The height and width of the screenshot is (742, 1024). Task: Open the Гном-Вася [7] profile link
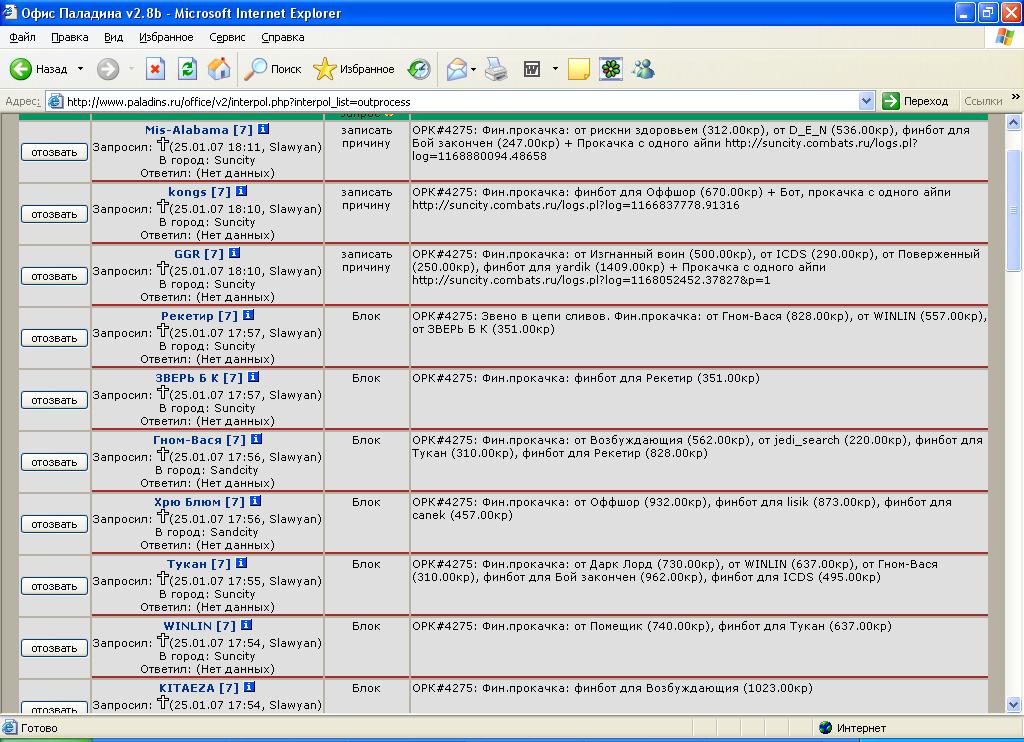coord(199,440)
